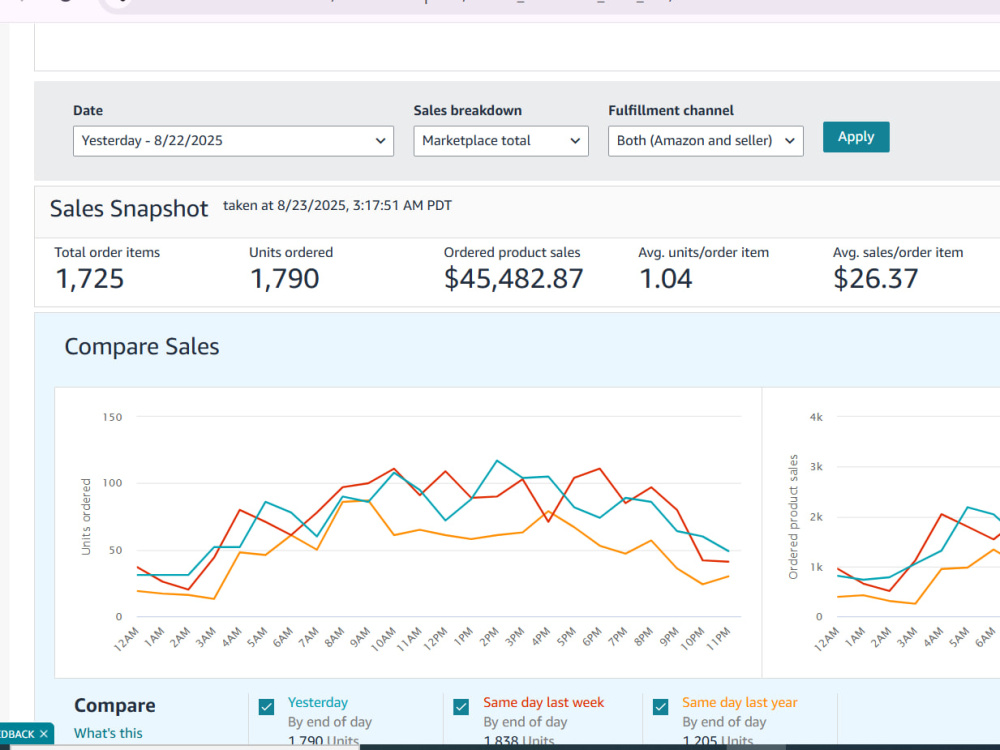The image size is (1000, 750).
Task: Open the Fulfillment channel dropdown
Action: 705,141
